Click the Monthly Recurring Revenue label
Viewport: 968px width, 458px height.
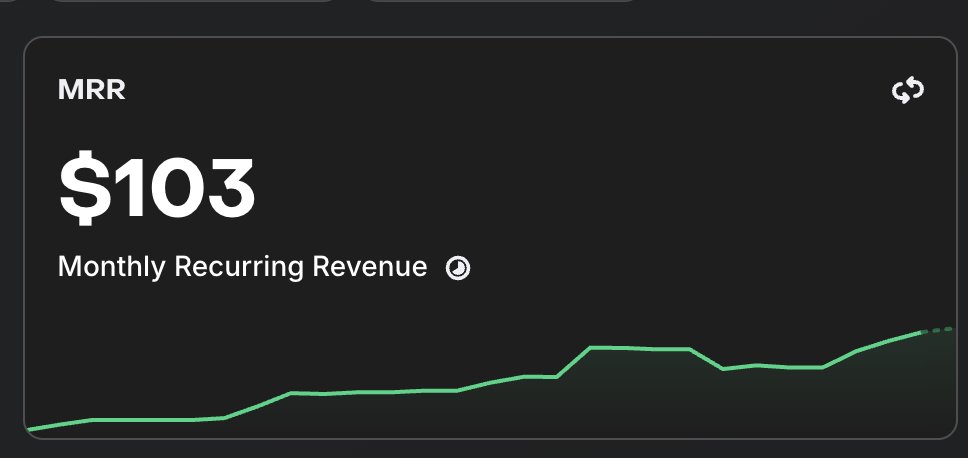click(243, 267)
